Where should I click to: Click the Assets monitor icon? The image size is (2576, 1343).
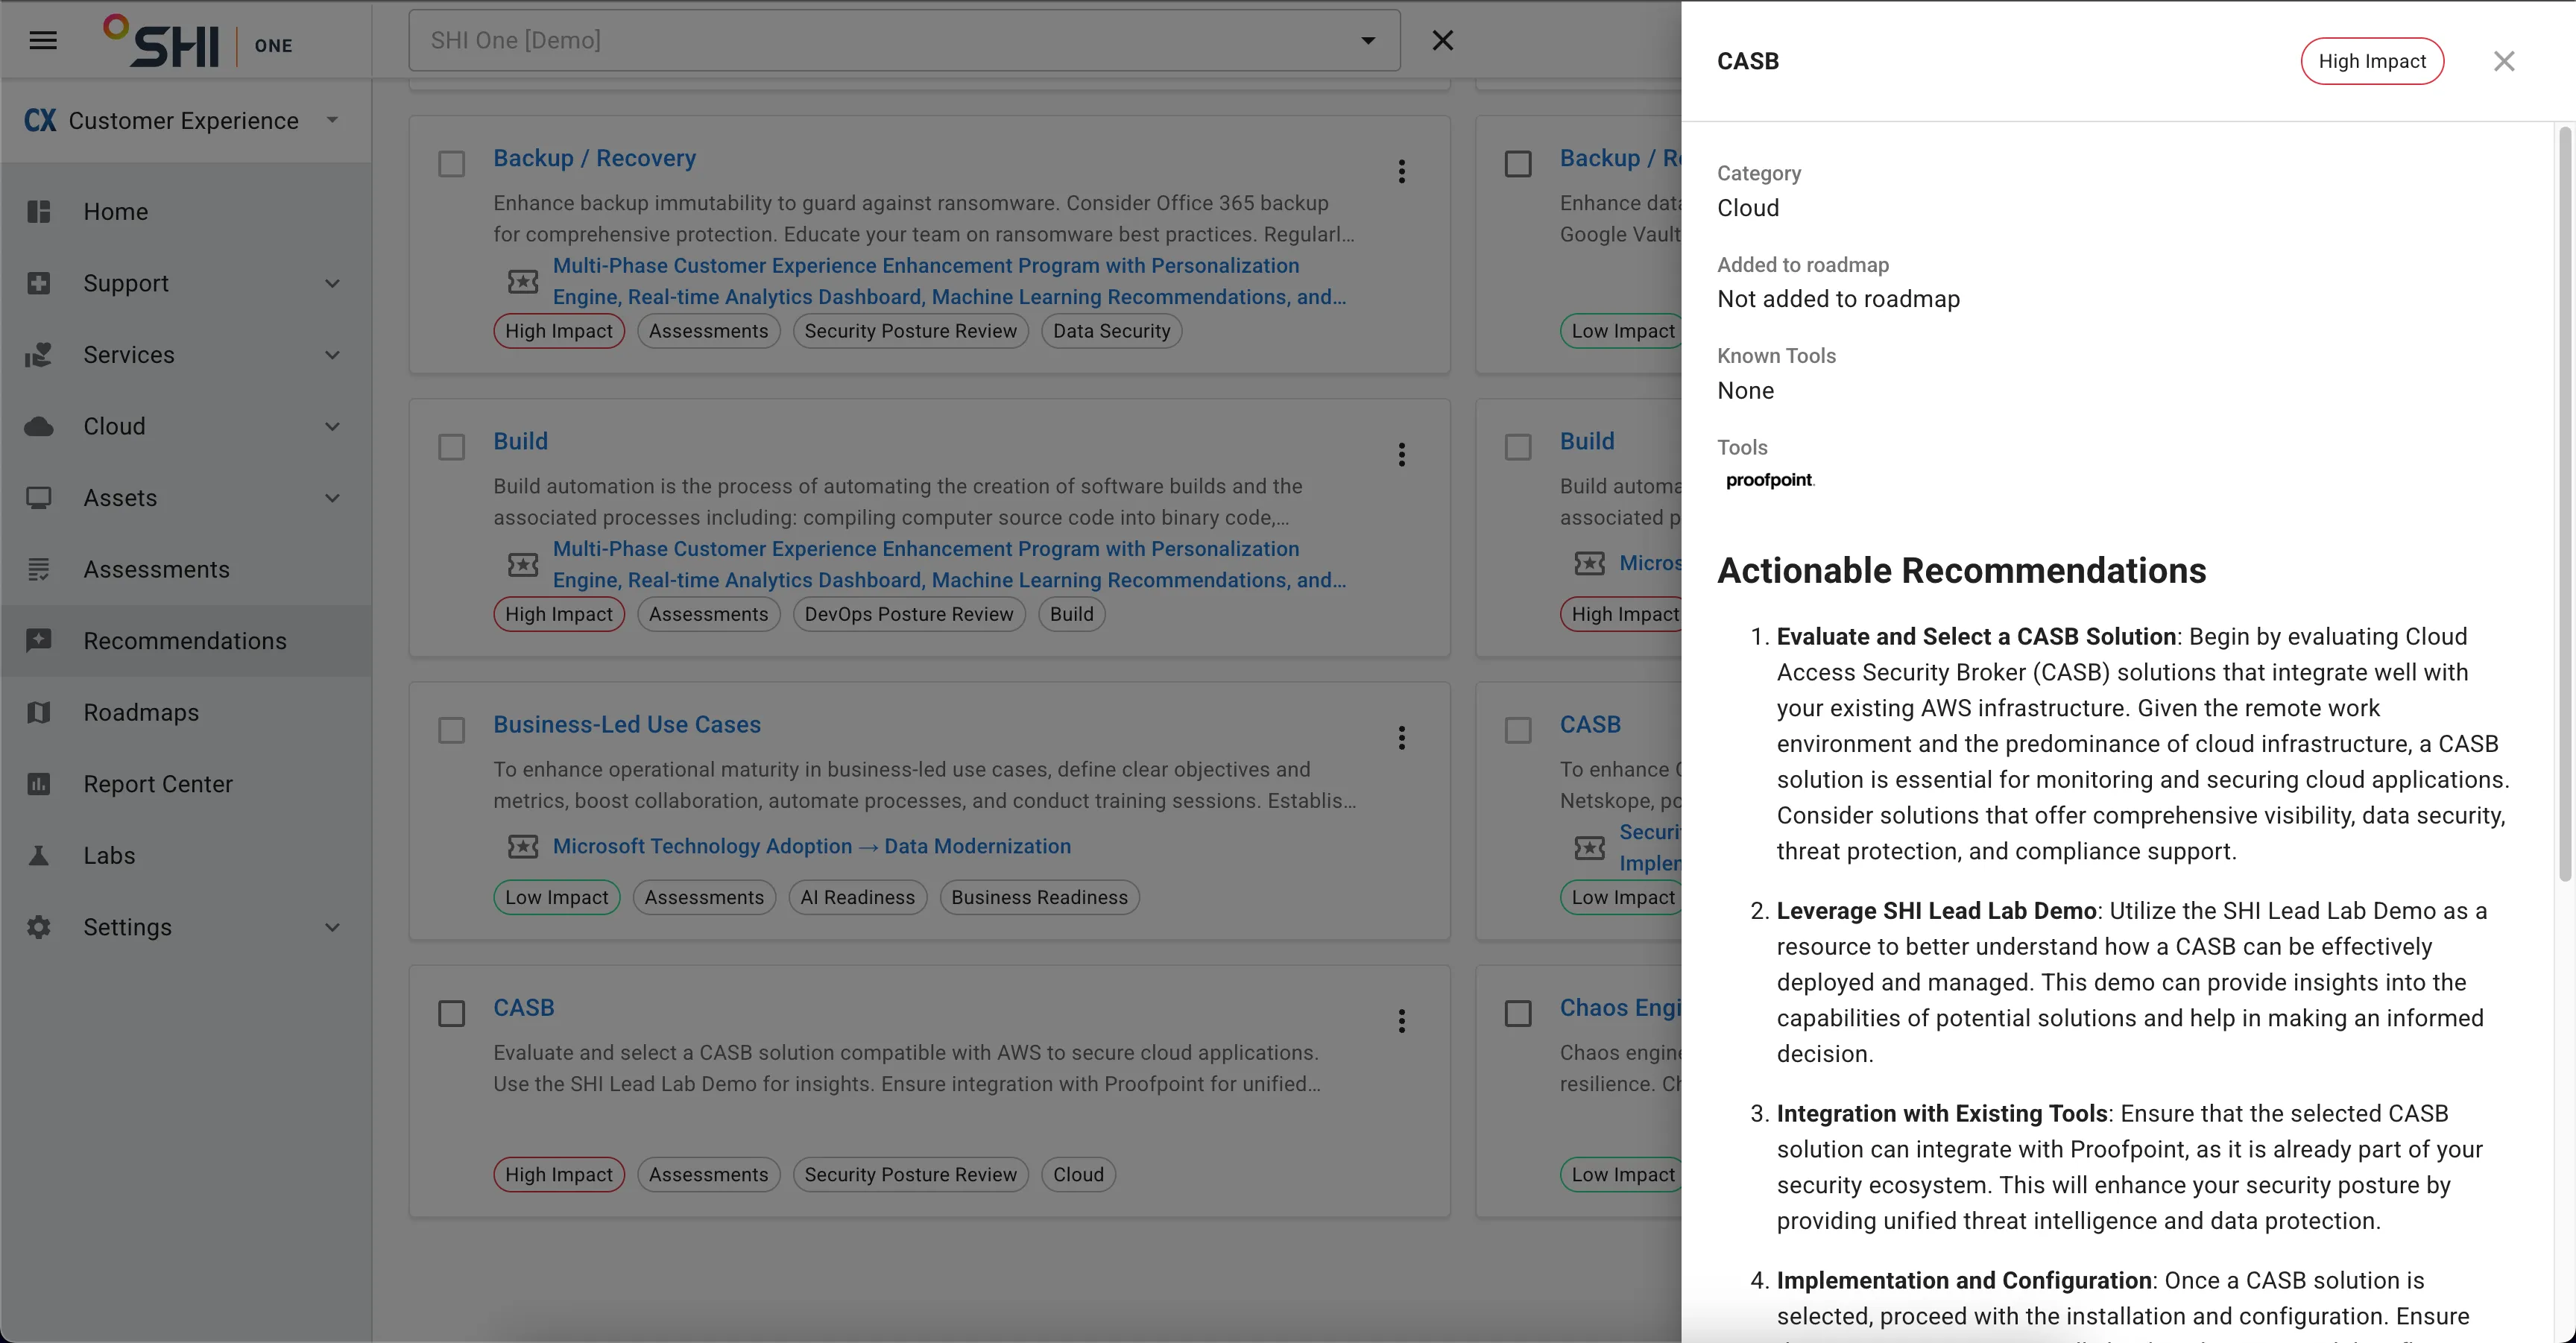(39, 498)
